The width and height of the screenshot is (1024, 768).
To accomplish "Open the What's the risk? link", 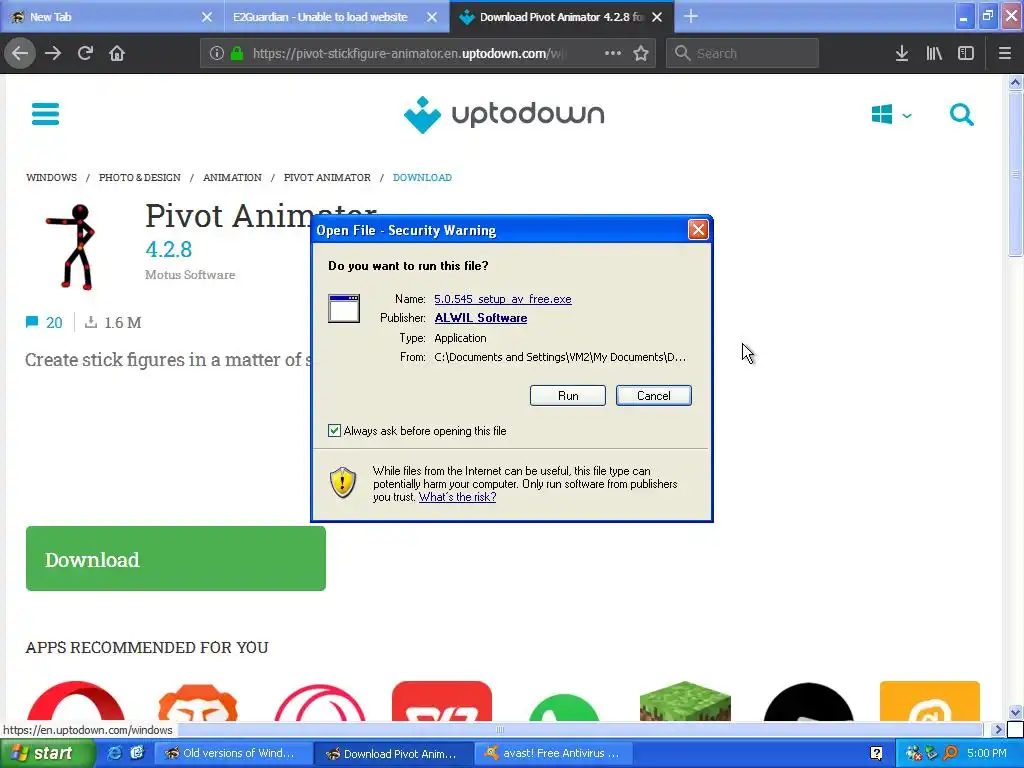I will tap(457, 497).
